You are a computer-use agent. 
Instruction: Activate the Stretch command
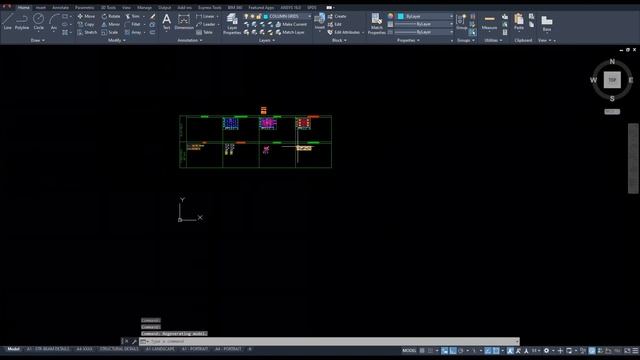[87, 32]
